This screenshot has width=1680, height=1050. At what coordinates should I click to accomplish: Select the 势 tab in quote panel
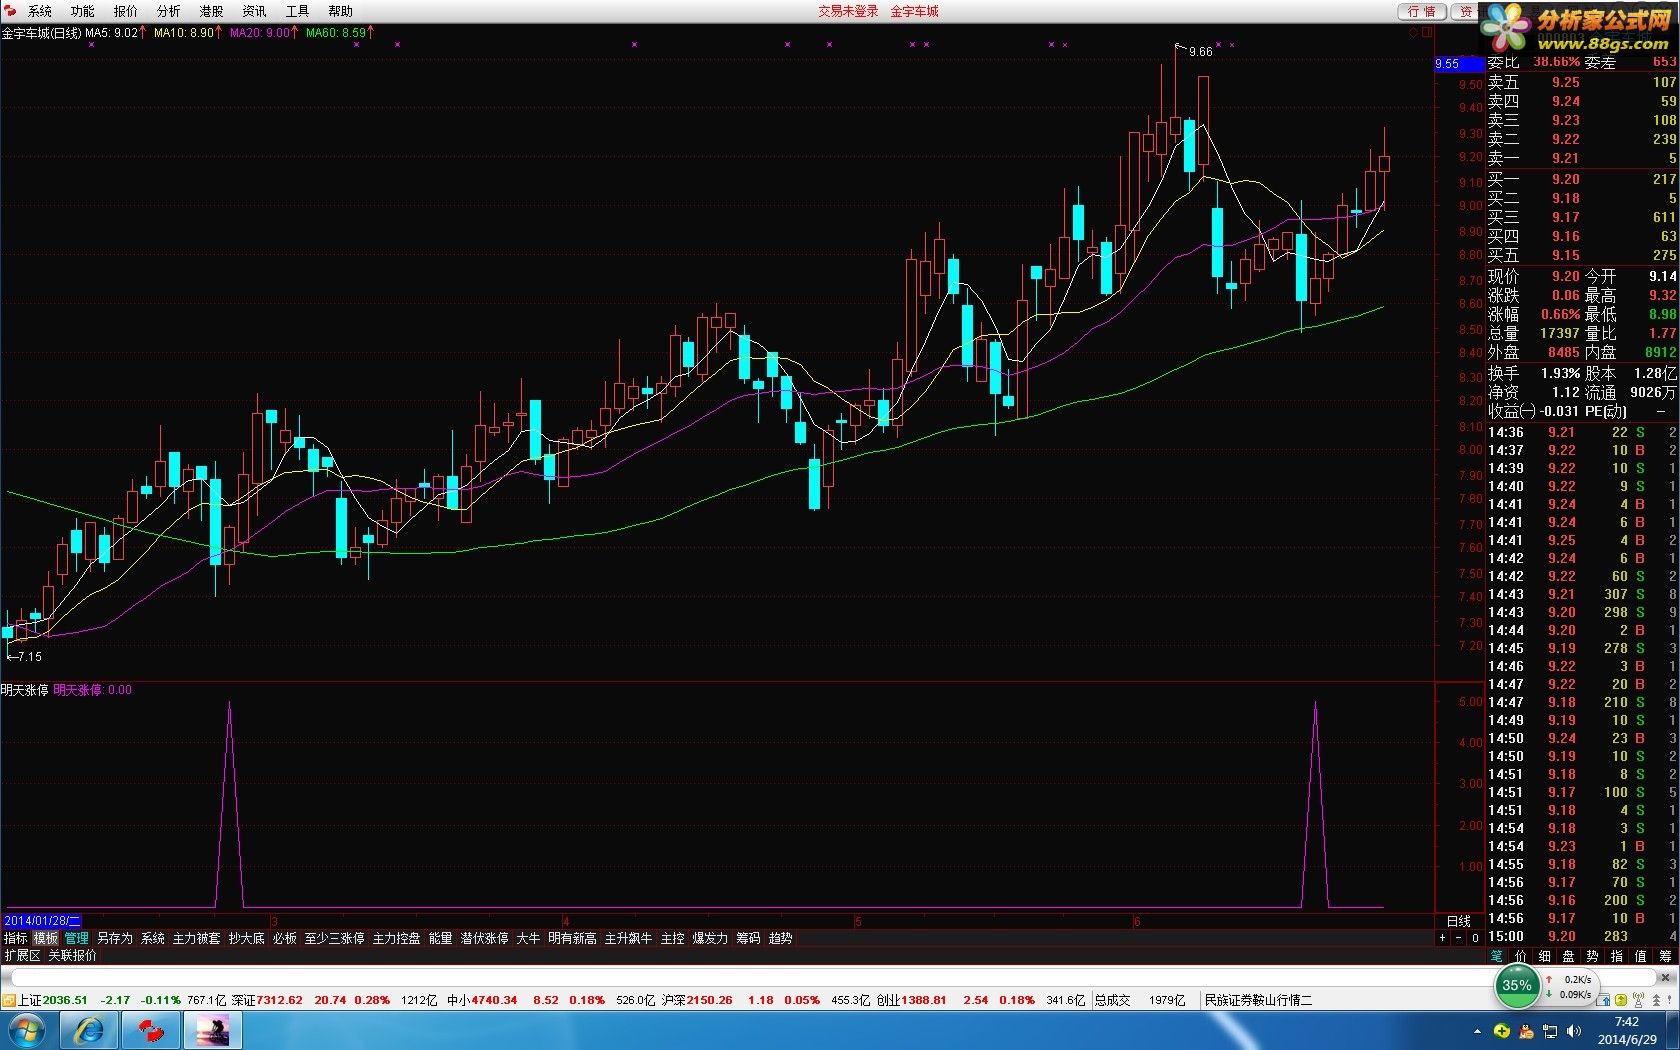[1593, 956]
